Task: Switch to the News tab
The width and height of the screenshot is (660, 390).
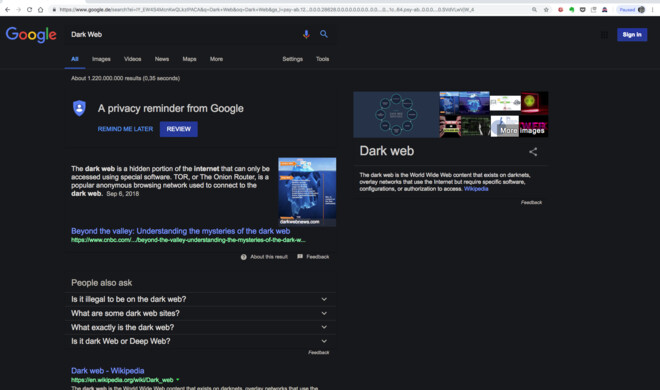Action: tap(162, 59)
